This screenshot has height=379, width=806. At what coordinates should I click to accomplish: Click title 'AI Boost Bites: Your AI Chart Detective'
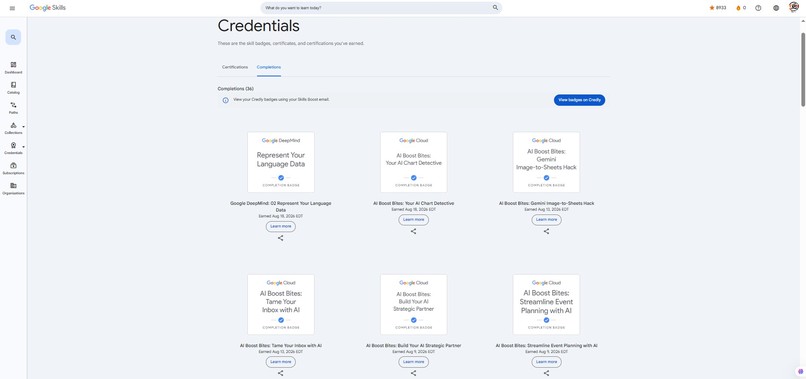(x=413, y=204)
